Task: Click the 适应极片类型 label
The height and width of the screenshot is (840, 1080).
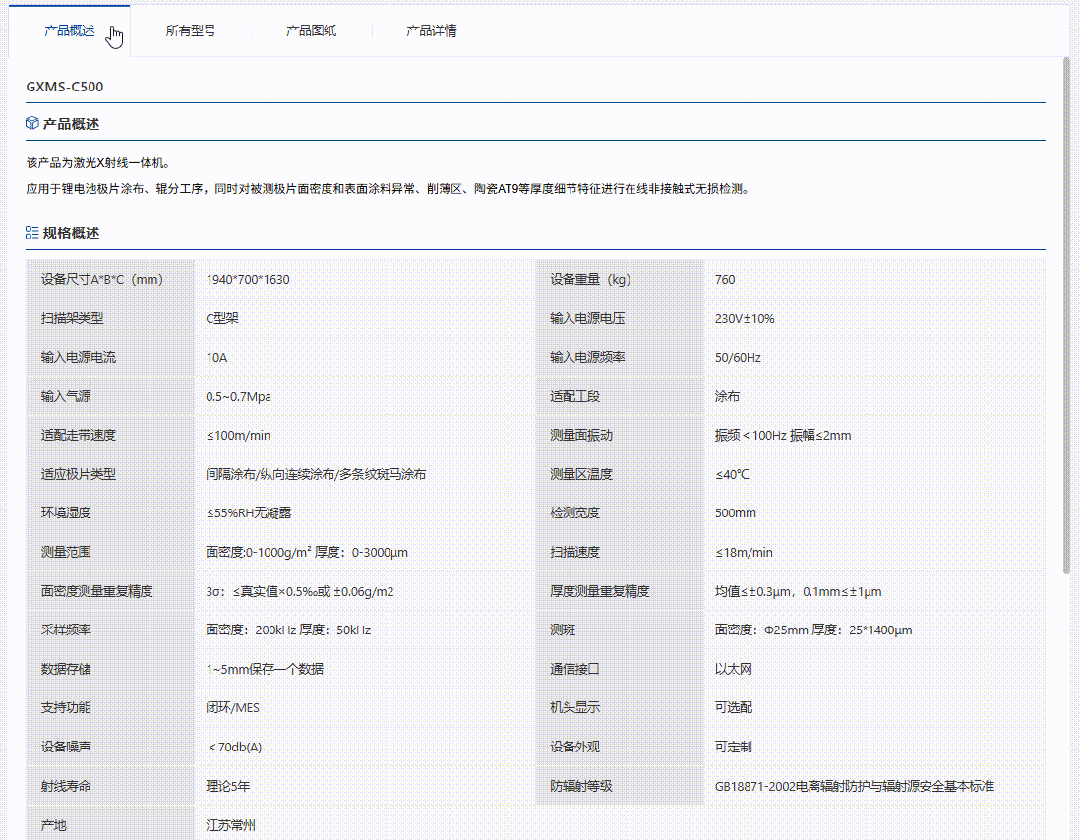Action: [x=79, y=474]
